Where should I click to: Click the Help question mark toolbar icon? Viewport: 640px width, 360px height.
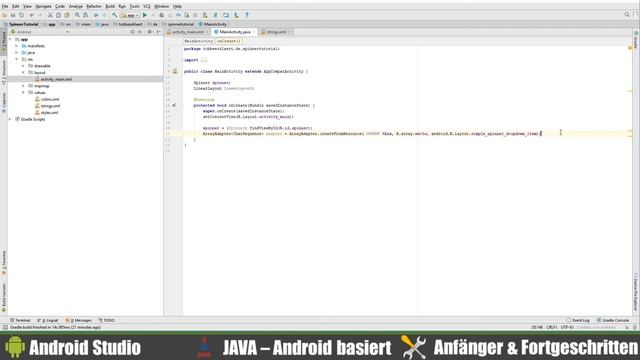point(247,15)
